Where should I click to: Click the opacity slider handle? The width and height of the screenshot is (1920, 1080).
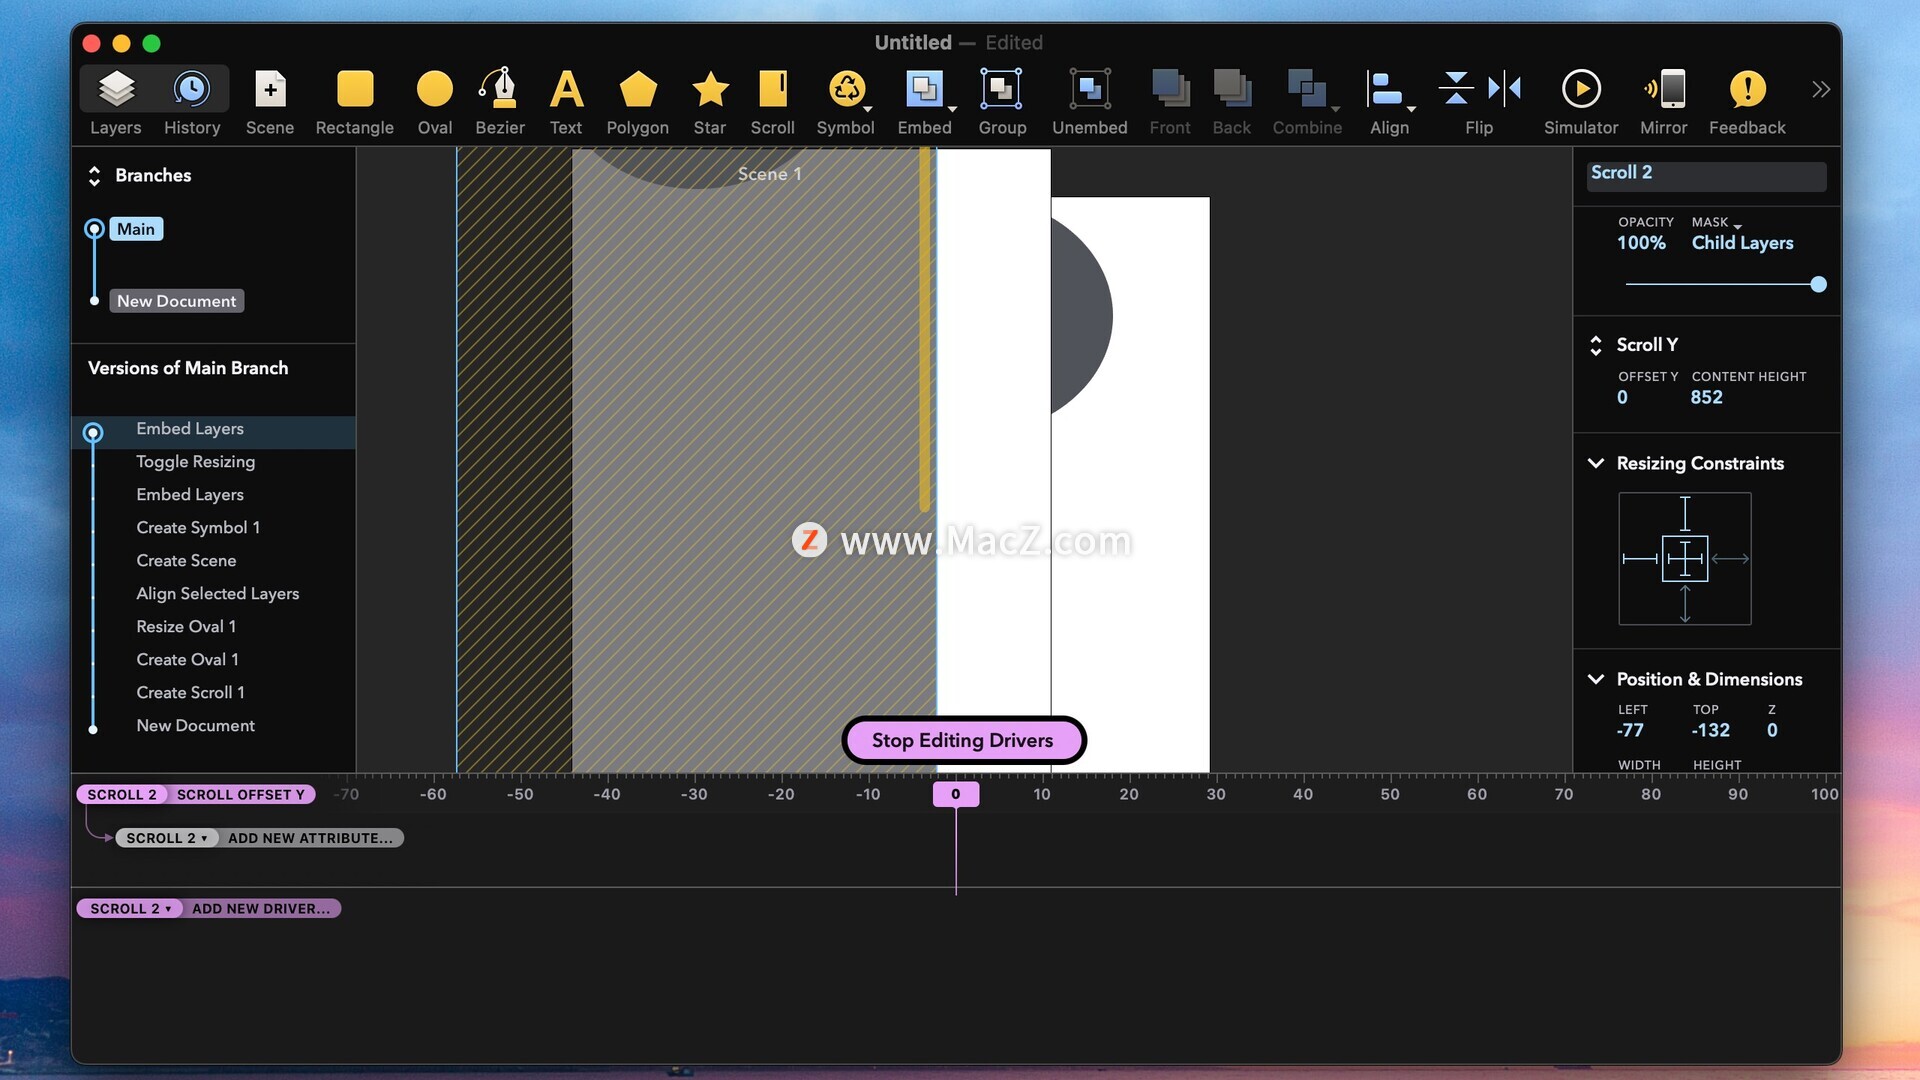click(1818, 285)
